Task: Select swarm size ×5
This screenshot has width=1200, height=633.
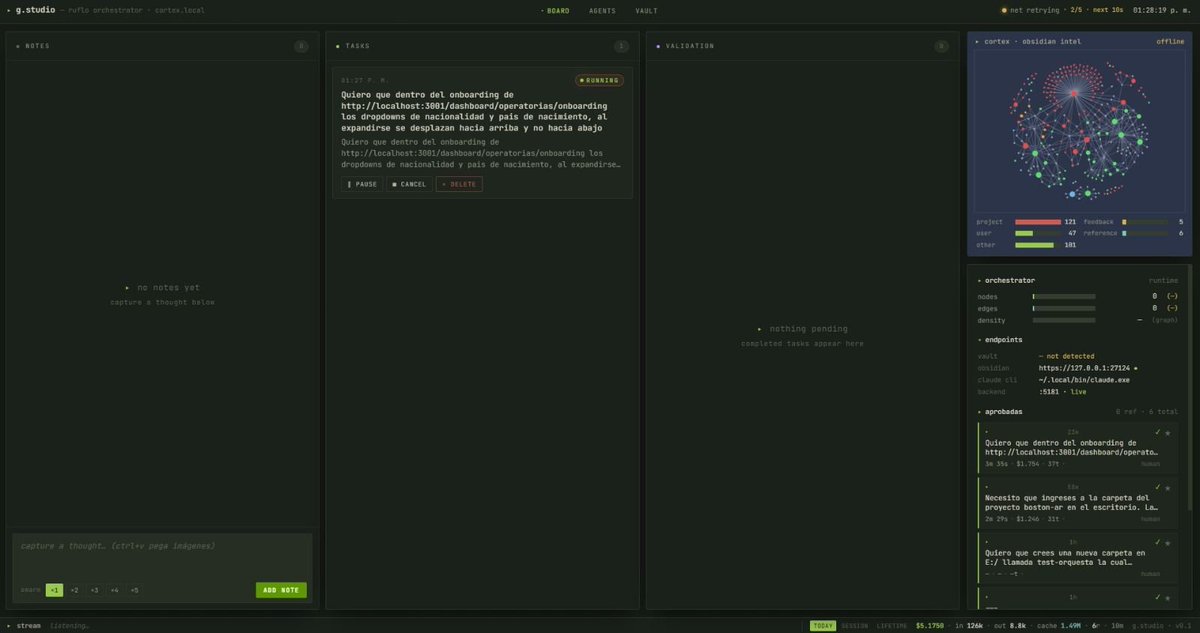Action: (x=134, y=590)
